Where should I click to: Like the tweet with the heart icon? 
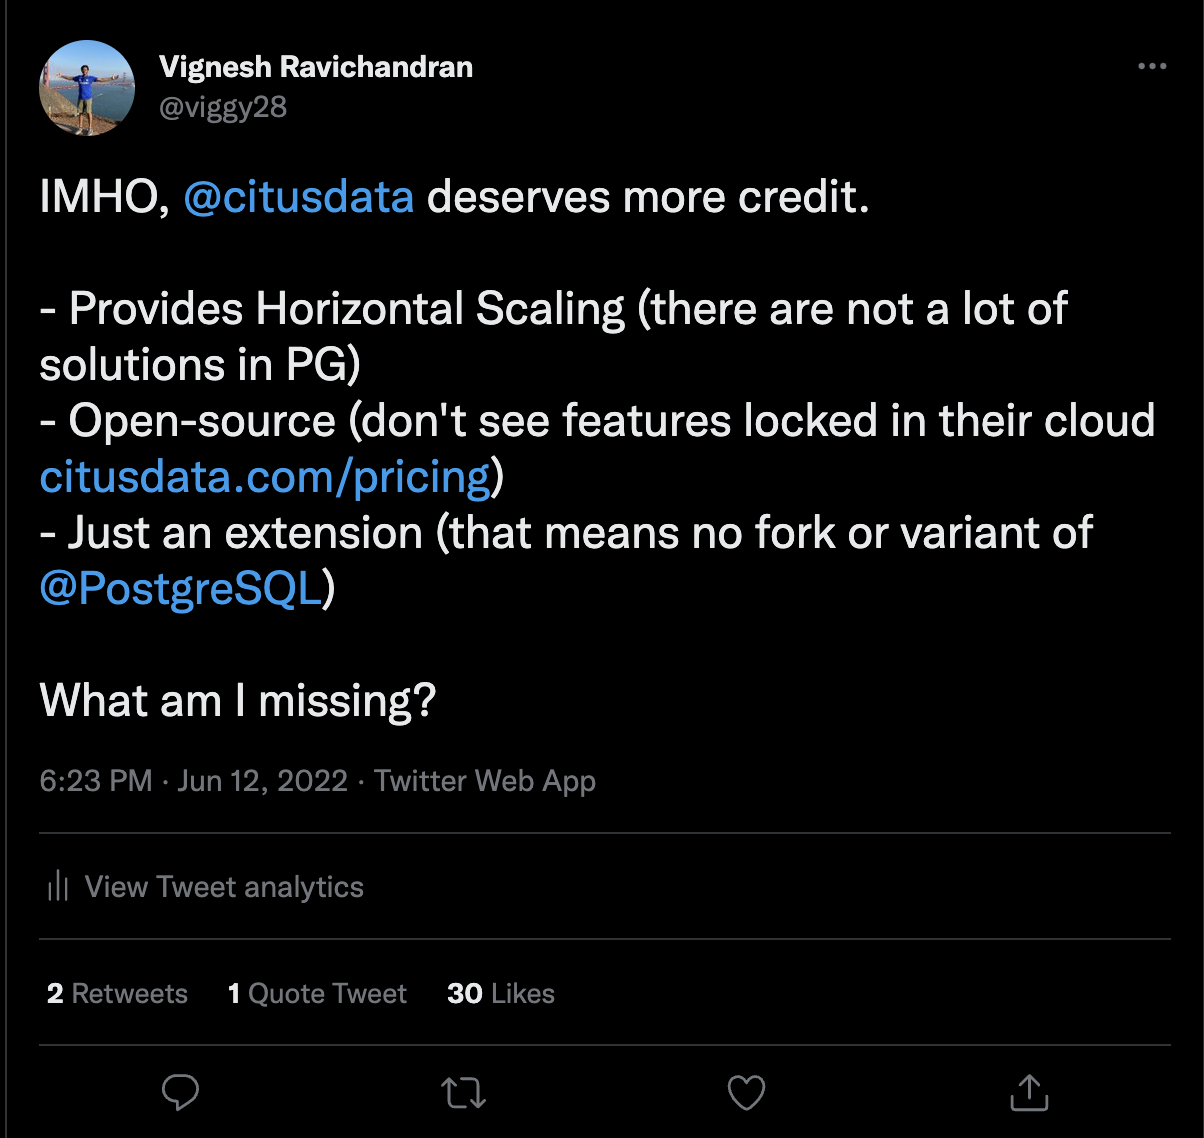(x=746, y=1092)
